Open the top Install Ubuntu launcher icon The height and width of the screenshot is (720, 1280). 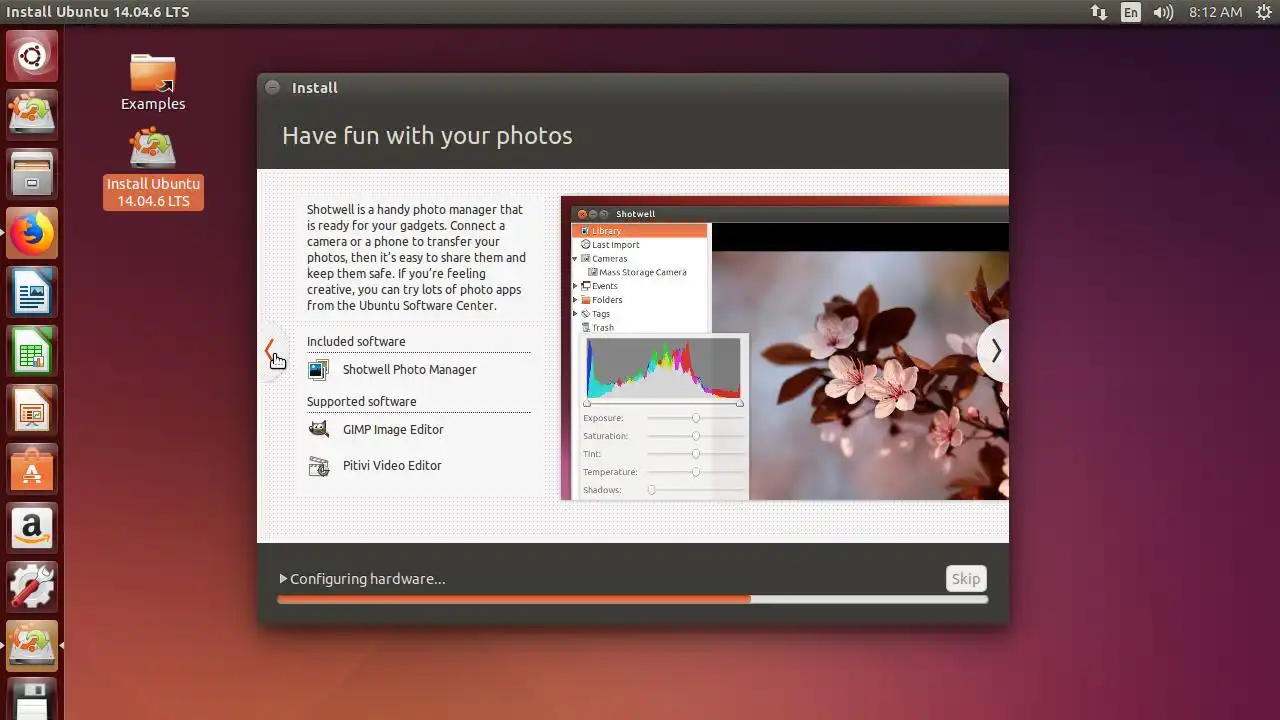(x=32, y=115)
